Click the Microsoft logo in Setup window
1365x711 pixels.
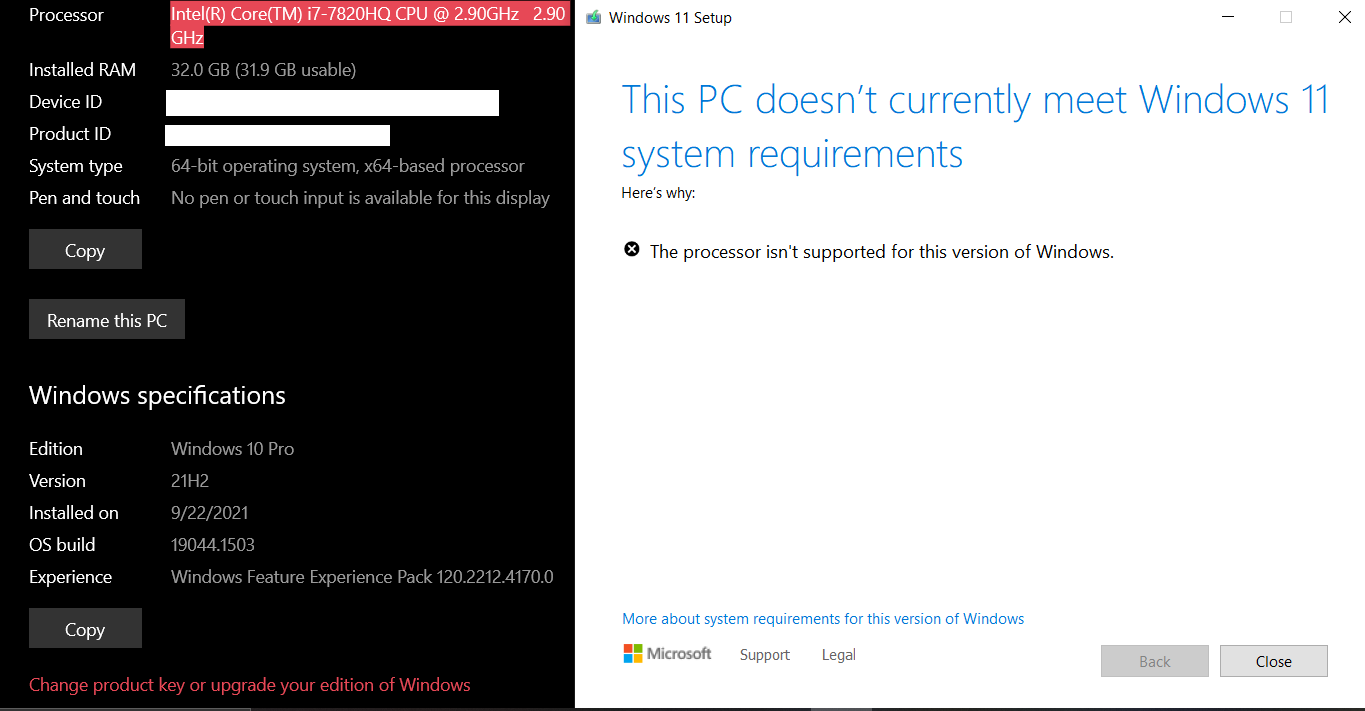(x=667, y=654)
